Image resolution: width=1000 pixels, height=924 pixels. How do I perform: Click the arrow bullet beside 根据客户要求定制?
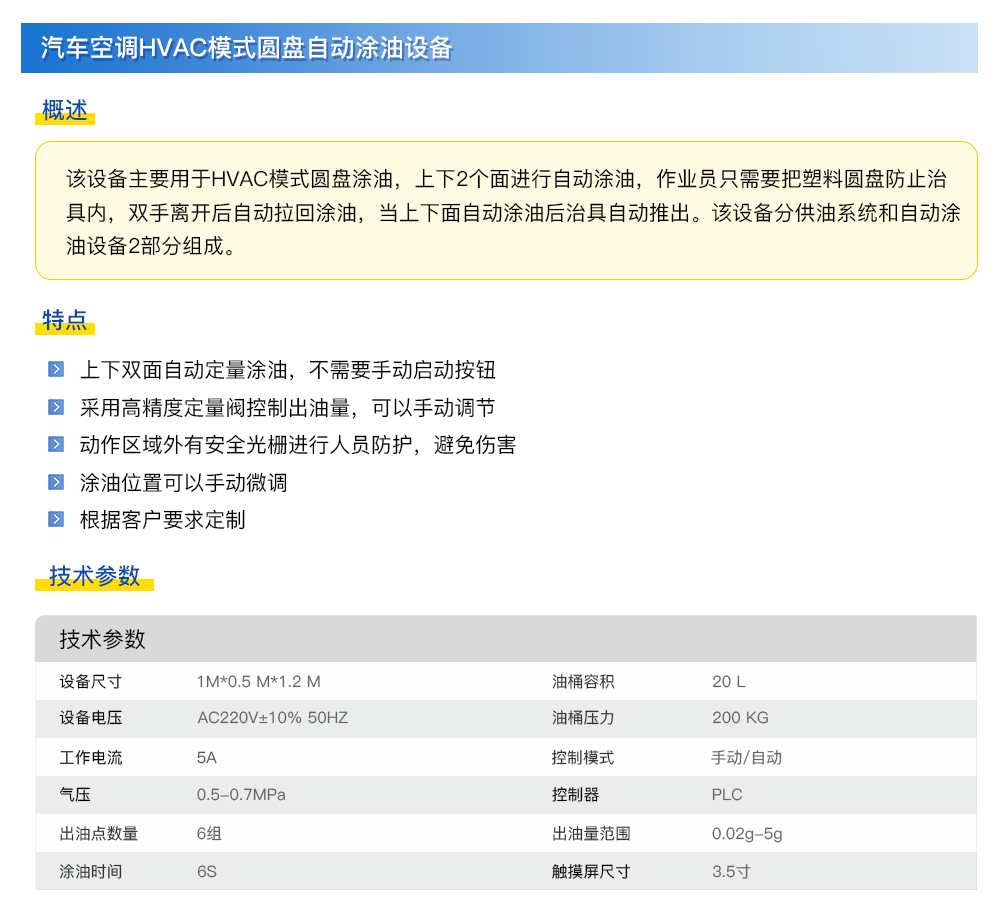pos(56,519)
